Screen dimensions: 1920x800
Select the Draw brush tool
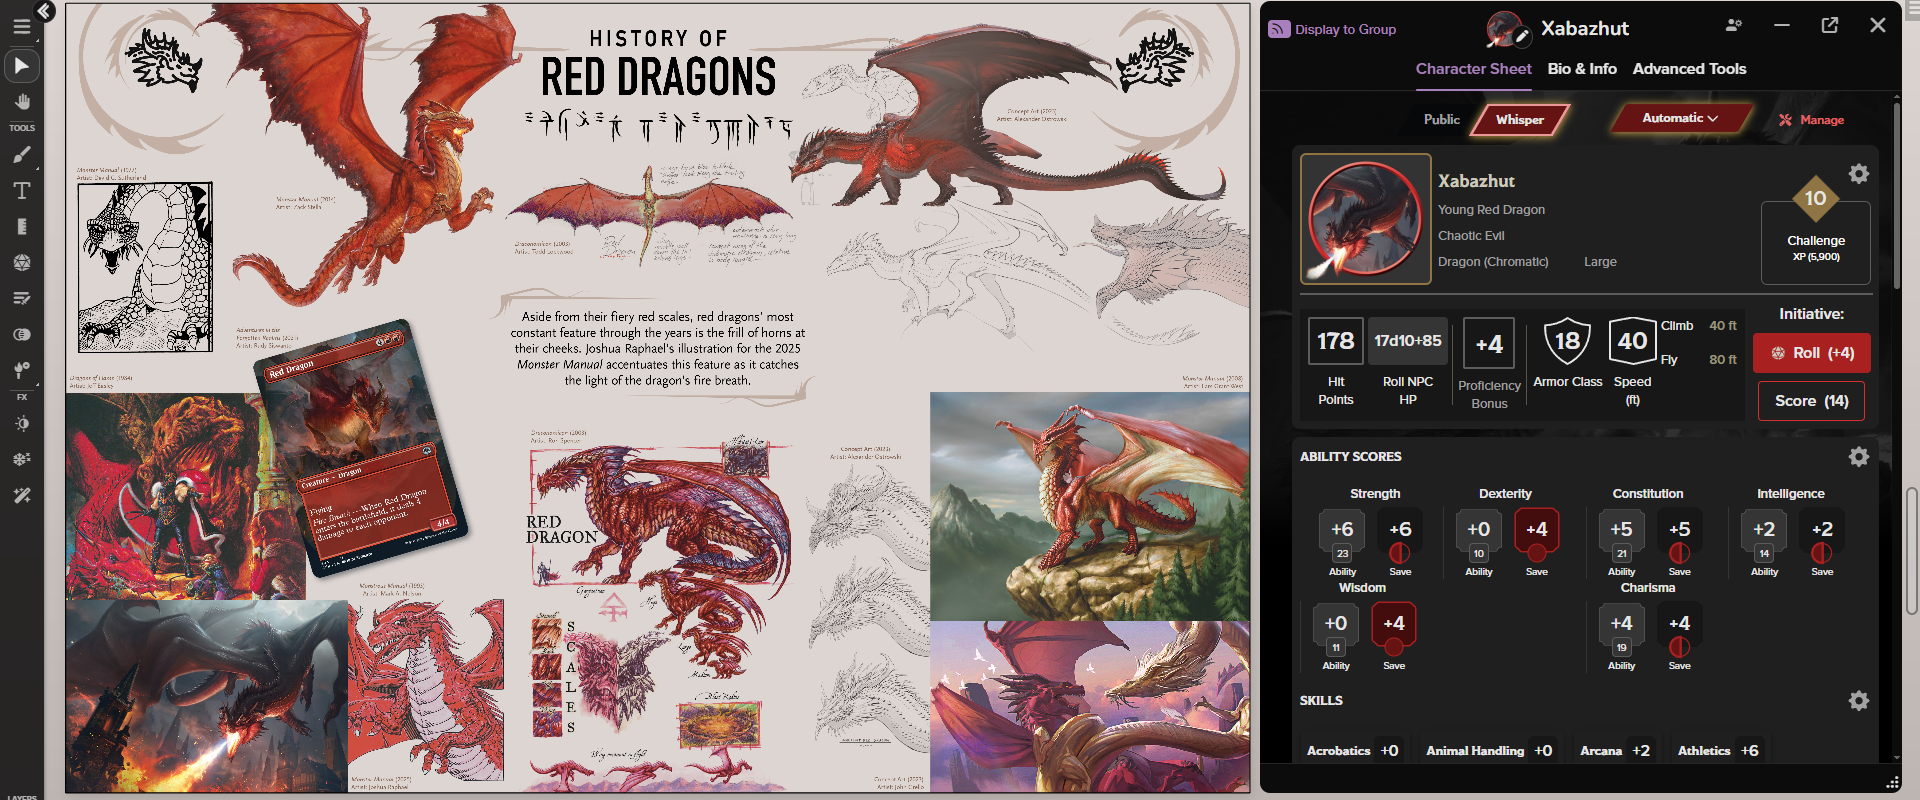tap(21, 155)
